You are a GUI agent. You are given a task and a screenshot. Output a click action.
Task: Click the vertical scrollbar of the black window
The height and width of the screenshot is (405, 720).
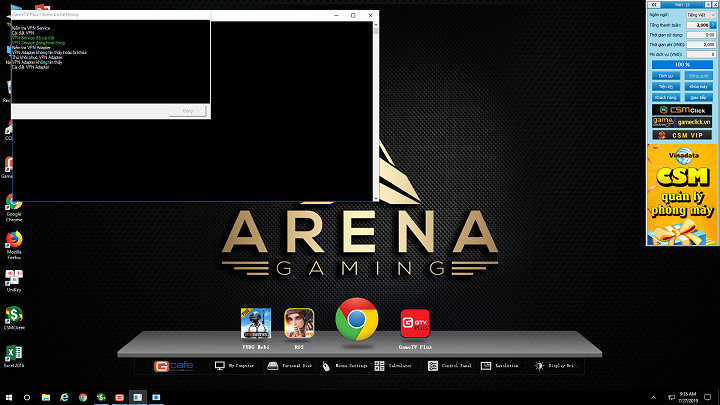[376, 112]
